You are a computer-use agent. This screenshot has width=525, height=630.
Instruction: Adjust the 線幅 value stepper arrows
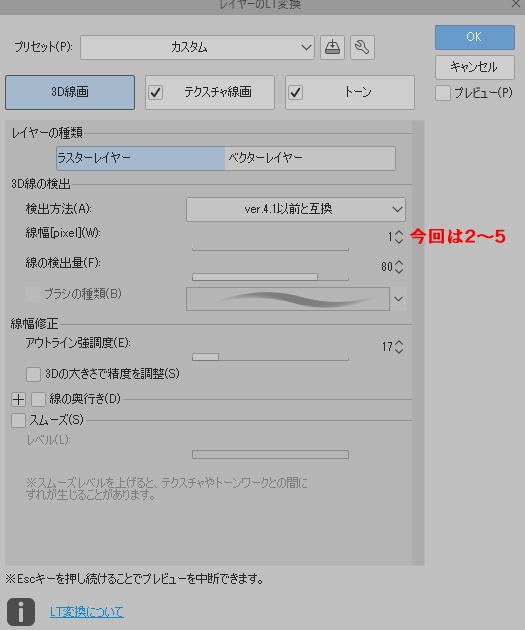point(398,237)
